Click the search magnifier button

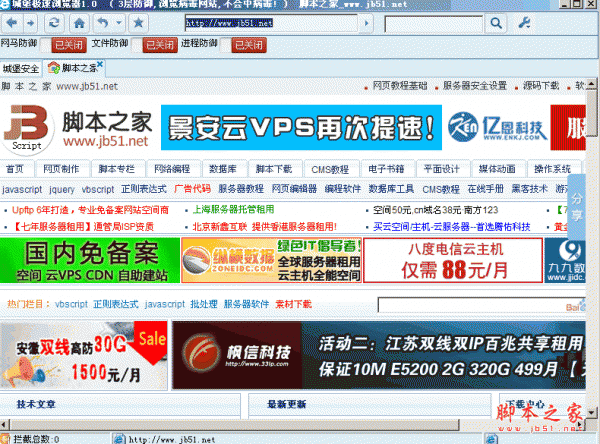(x=496, y=23)
